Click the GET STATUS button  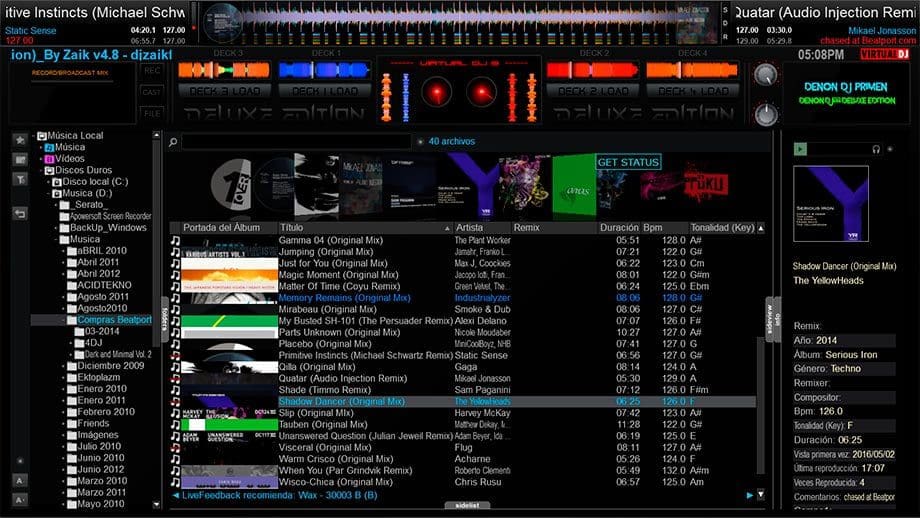(628, 162)
